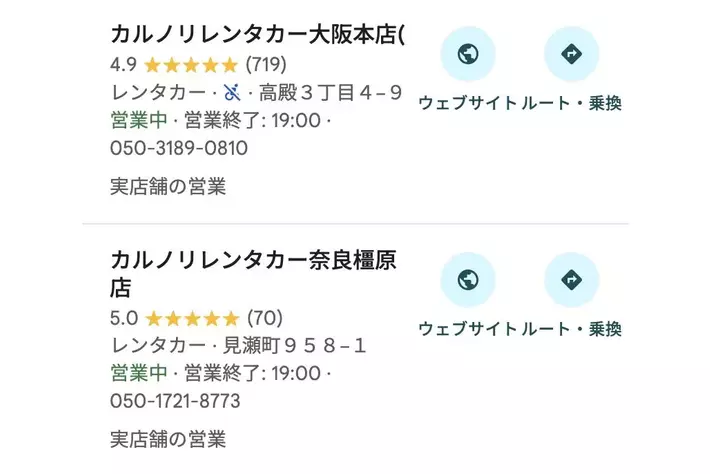Click the 5.0 star rating stars

(x=192, y=319)
